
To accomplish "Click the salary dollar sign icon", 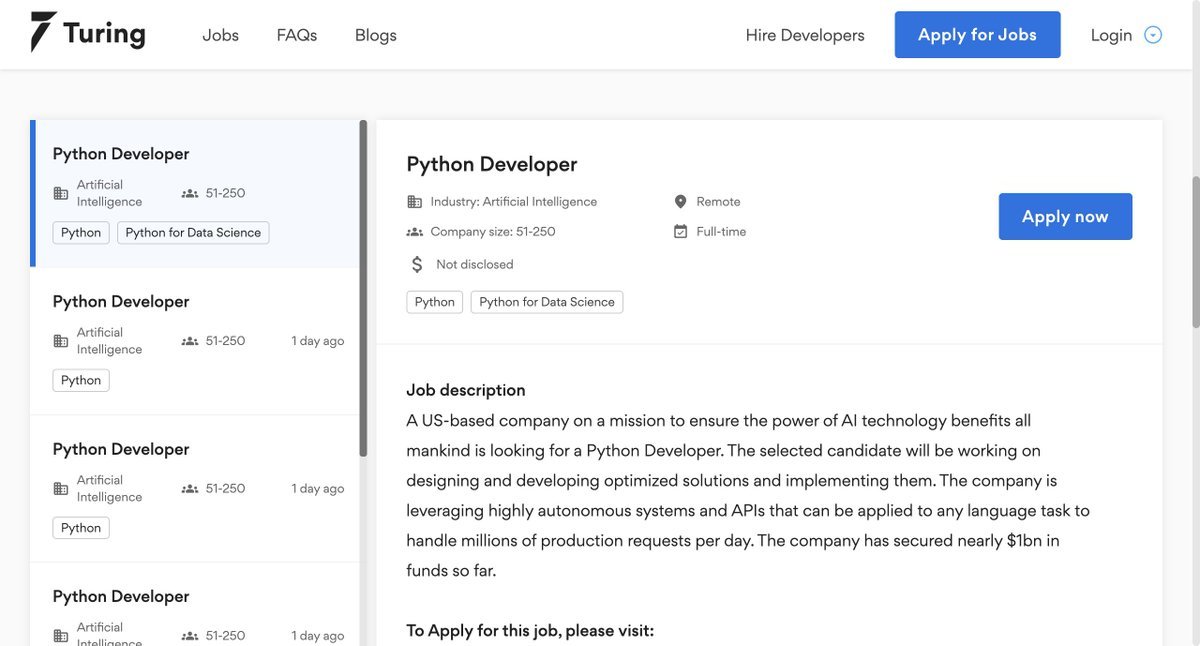I will [416, 263].
